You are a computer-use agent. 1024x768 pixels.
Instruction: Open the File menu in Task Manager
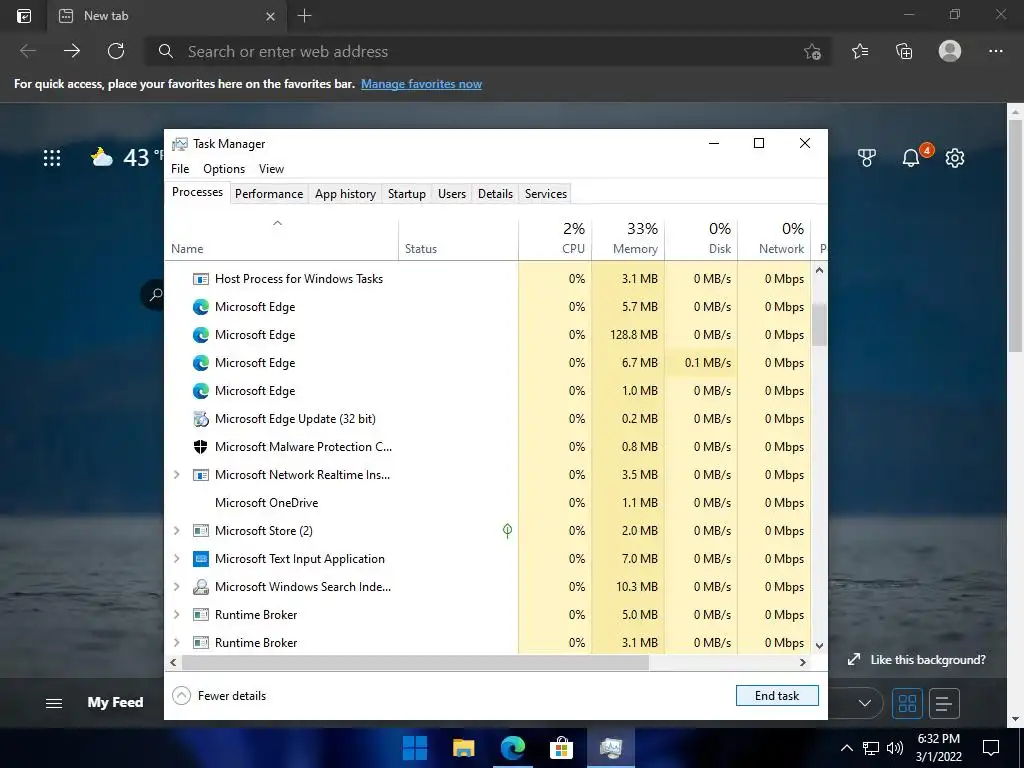pyautogui.click(x=180, y=168)
